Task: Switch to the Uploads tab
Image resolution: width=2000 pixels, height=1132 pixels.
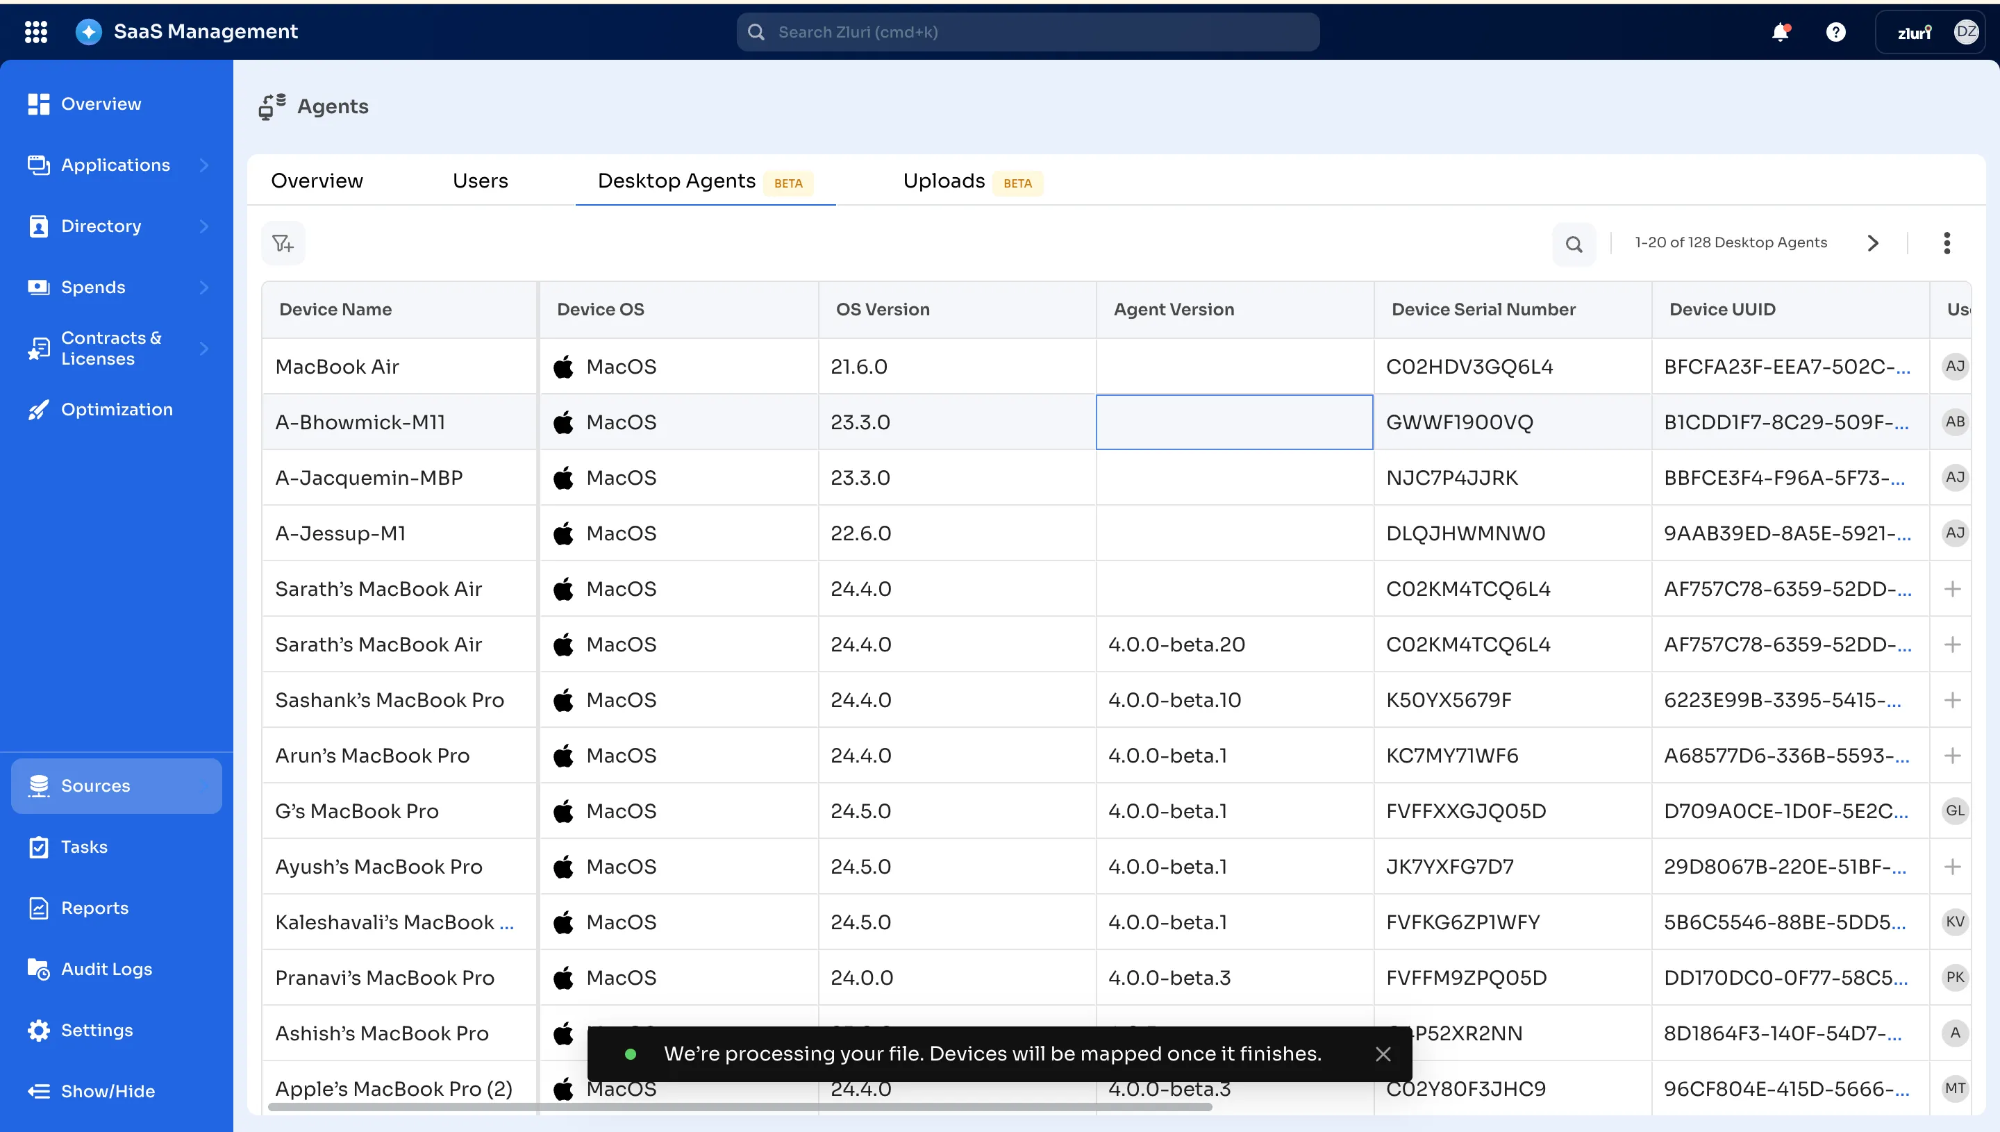Action: [944, 181]
